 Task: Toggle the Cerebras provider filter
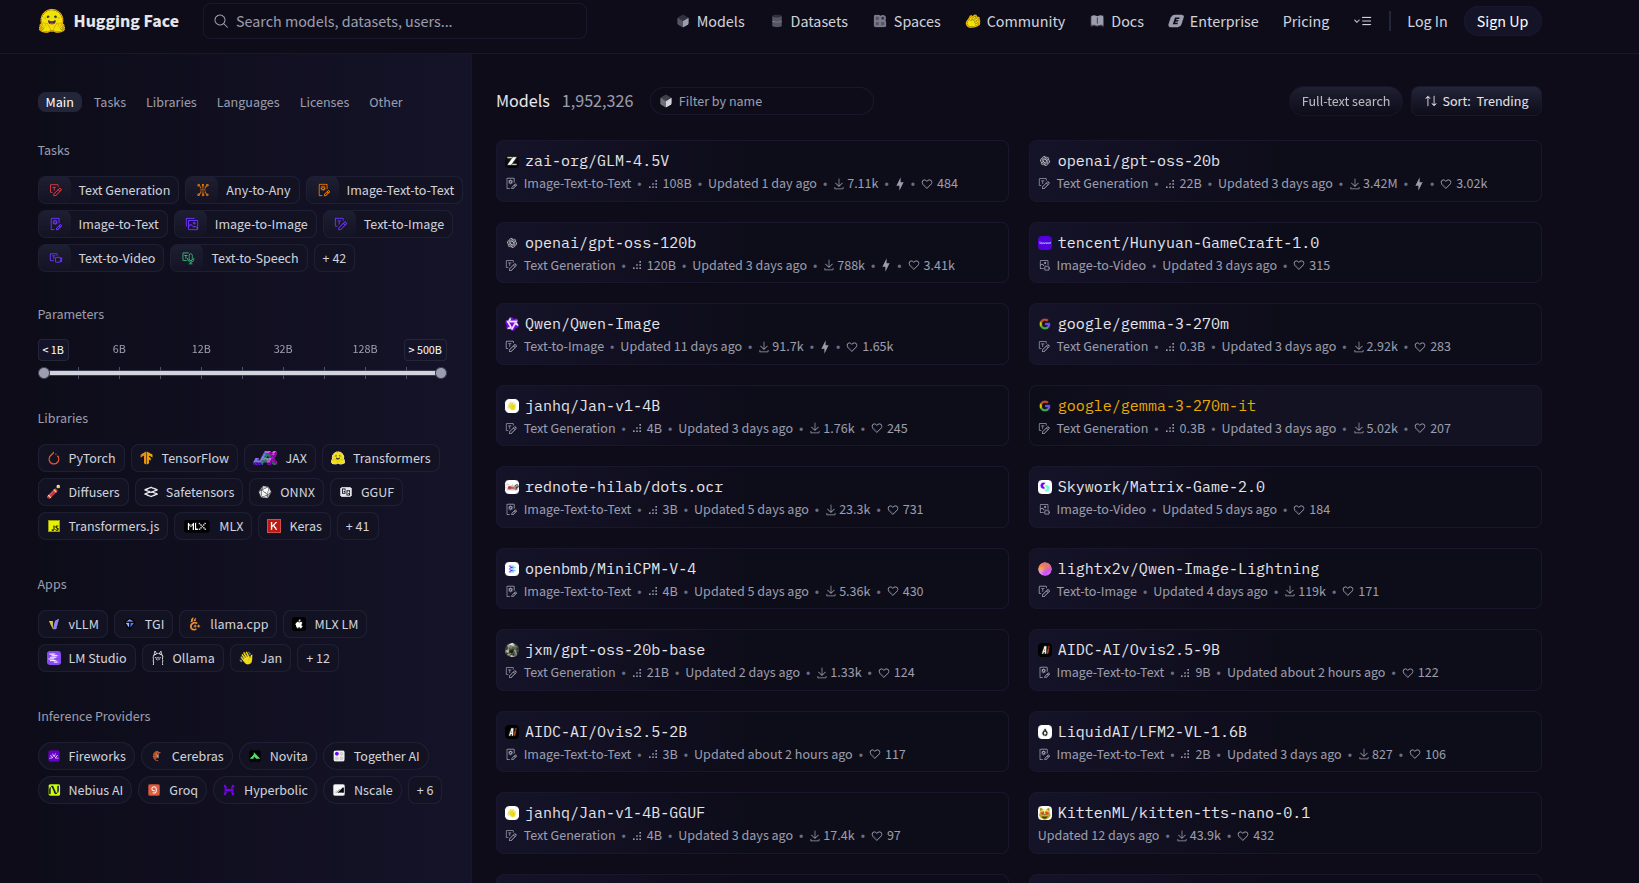point(187,756)
